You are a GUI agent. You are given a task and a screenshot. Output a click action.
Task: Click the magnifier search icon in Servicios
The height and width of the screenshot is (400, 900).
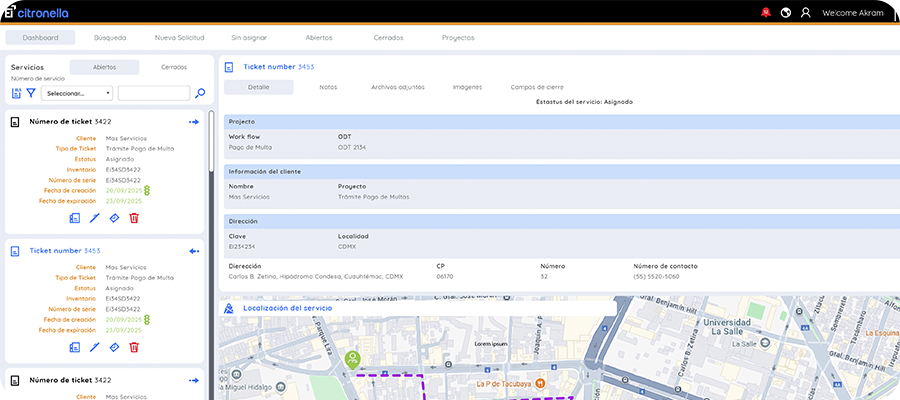click(x=200, y=93)
